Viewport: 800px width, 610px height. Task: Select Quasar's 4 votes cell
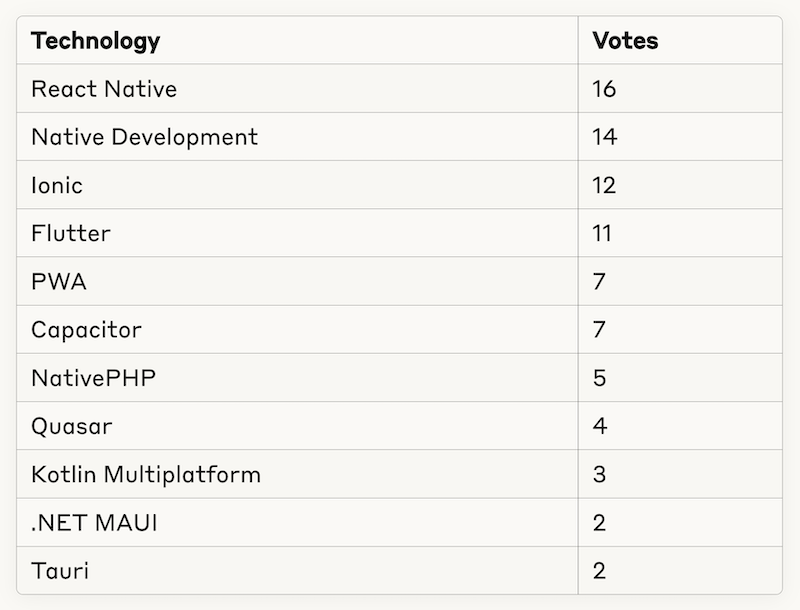click(599, 426)
